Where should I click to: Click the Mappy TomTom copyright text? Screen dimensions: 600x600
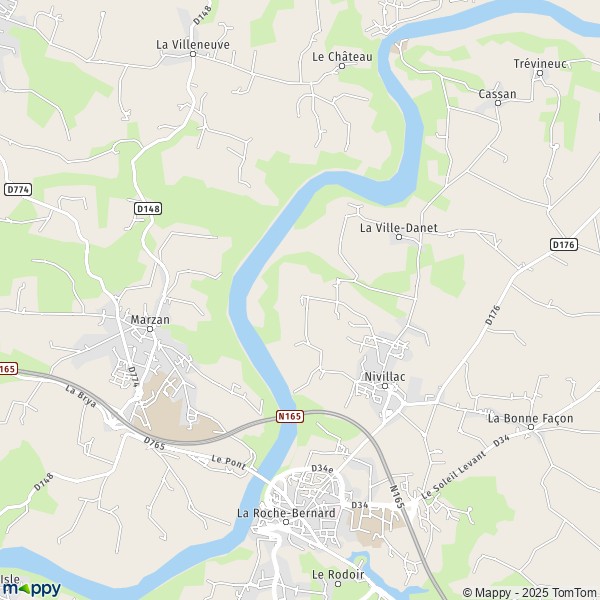click(531, 593)
